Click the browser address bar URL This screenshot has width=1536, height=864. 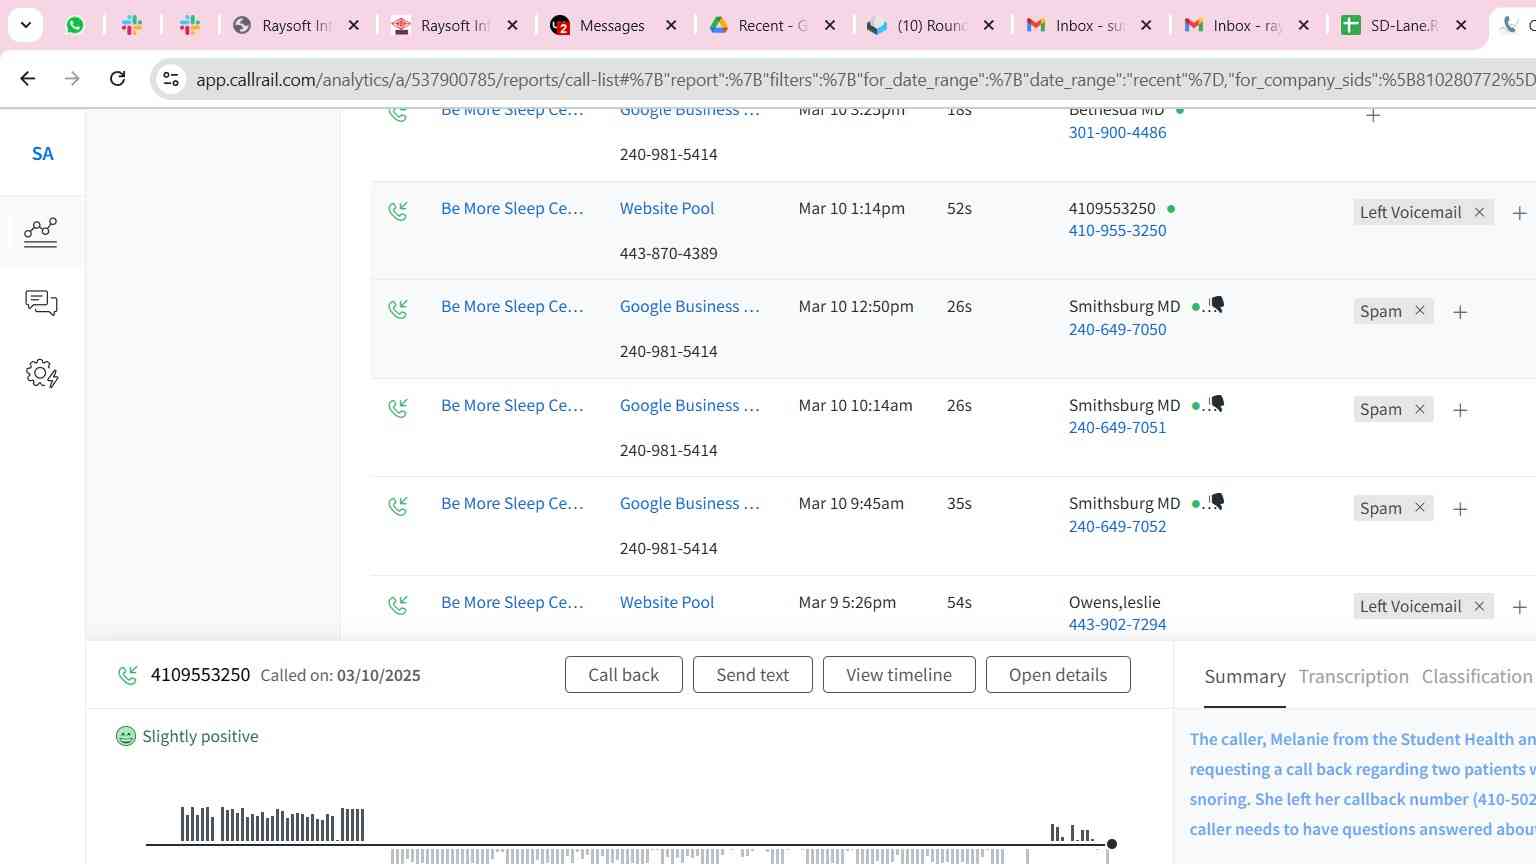(864, 79)
